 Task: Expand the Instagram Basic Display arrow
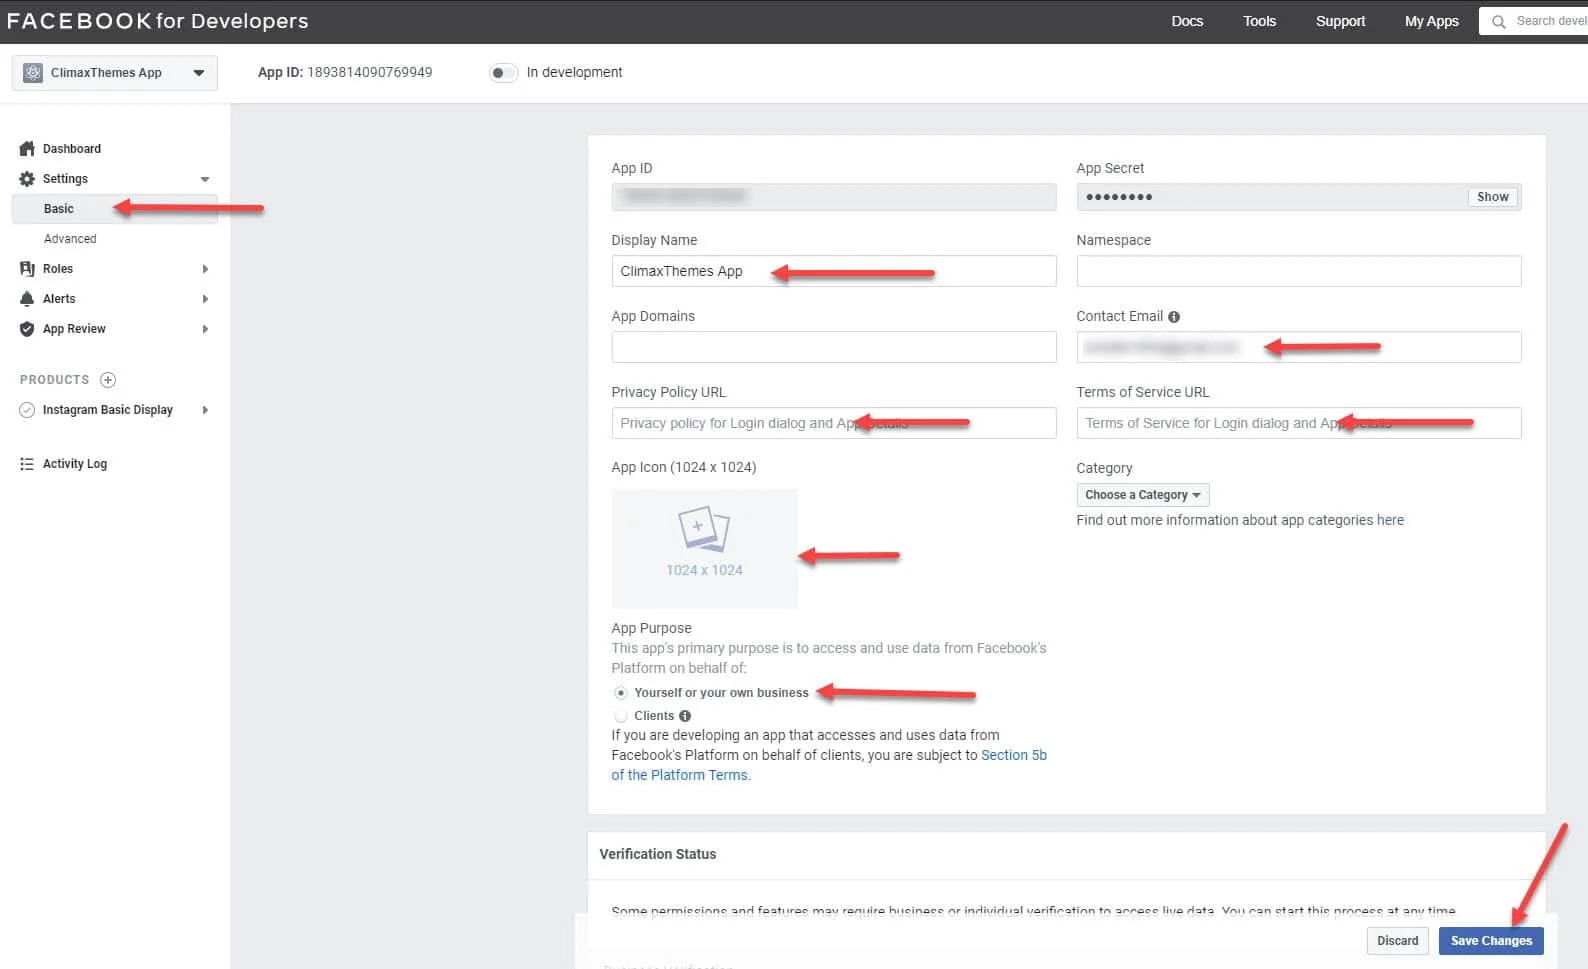(x=205, y=410)
